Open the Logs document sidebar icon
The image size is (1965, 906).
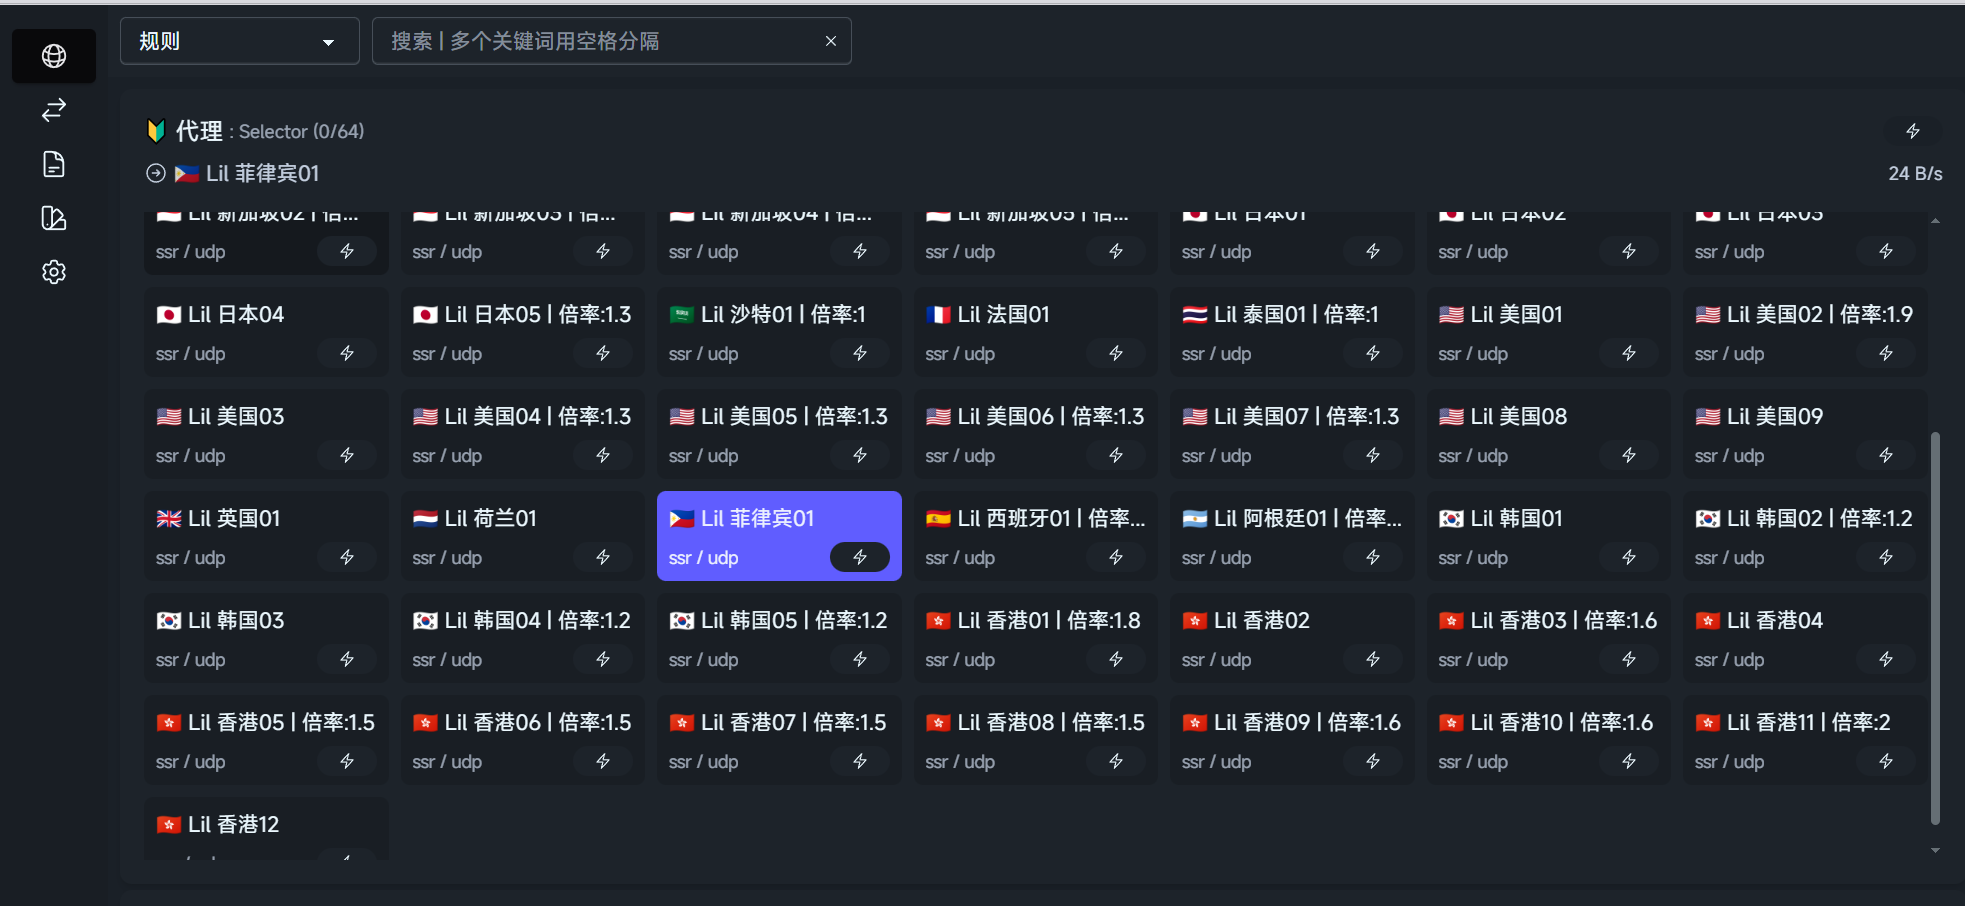click(x=54, y=164)
